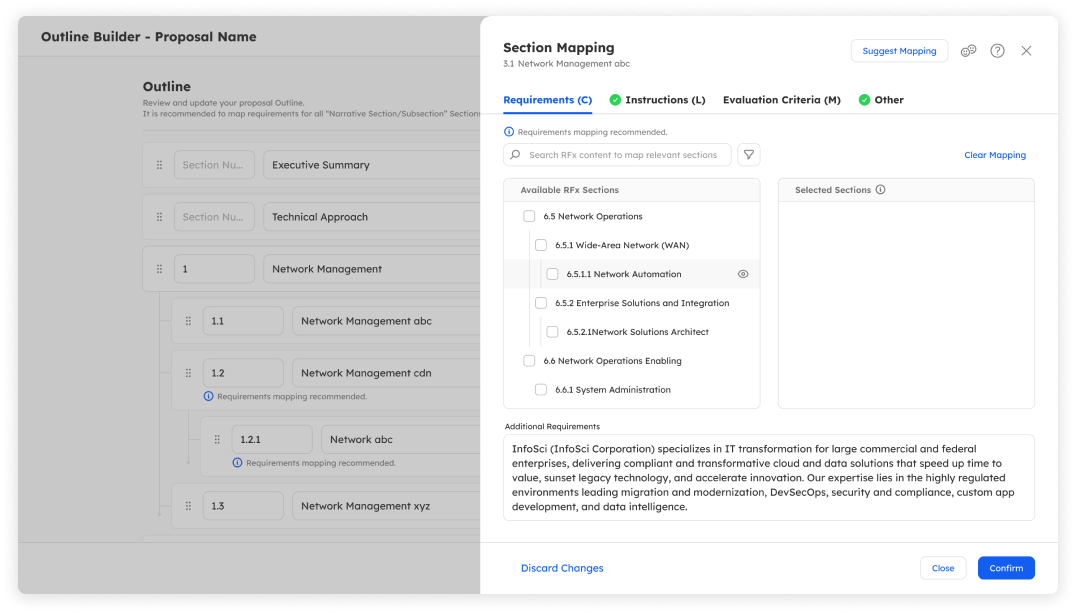This screenshot has height=614, width=1076.
Task: Click Suggest Mapping button
Action: (x=899, y=51)
